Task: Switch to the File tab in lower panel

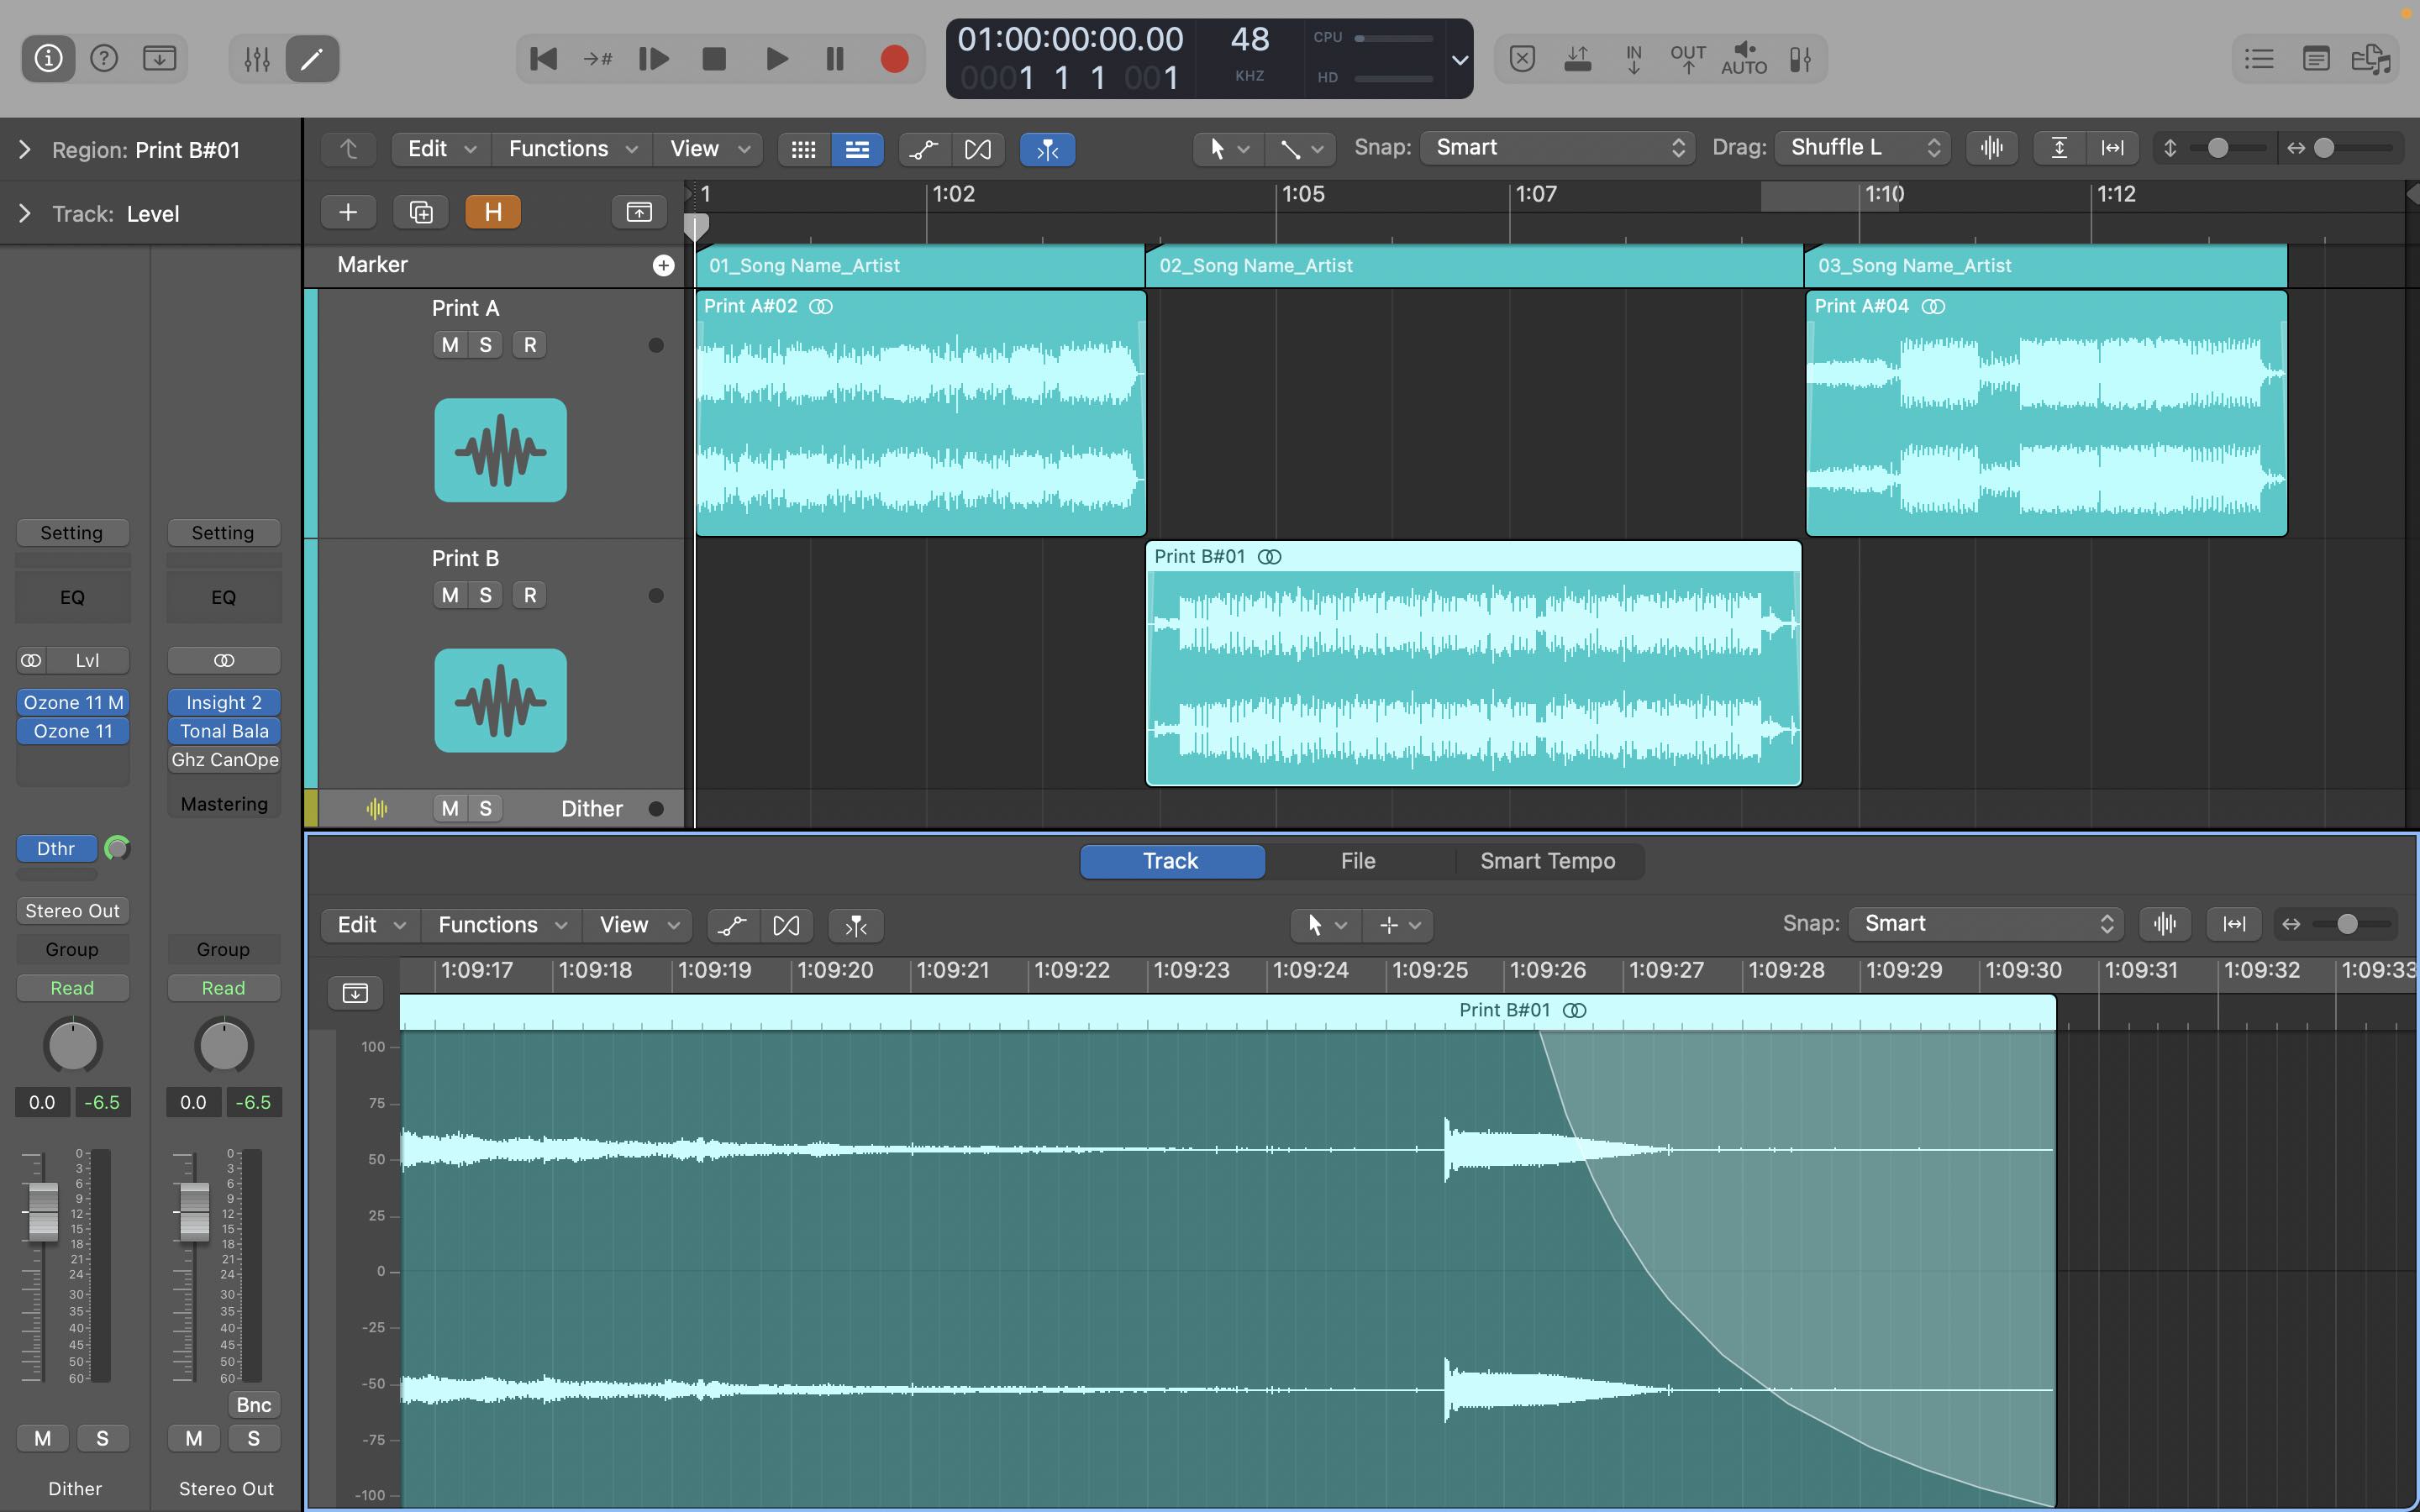Action: tap(1359, 860)
